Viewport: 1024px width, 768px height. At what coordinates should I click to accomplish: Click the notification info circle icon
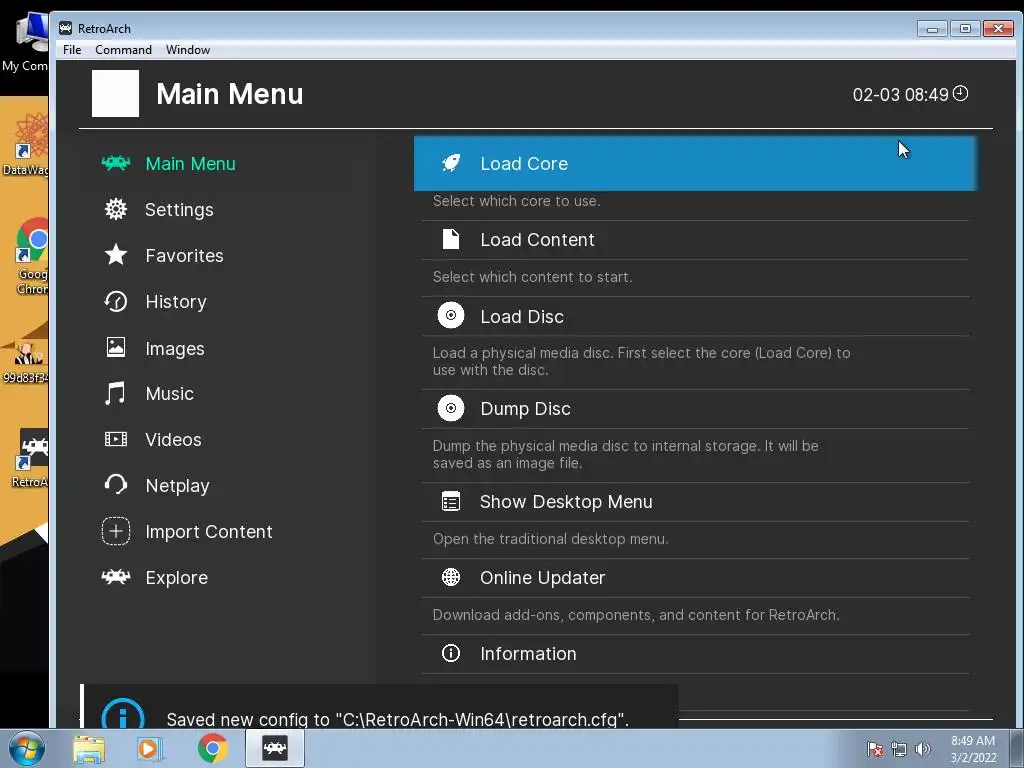pos(123,714)
